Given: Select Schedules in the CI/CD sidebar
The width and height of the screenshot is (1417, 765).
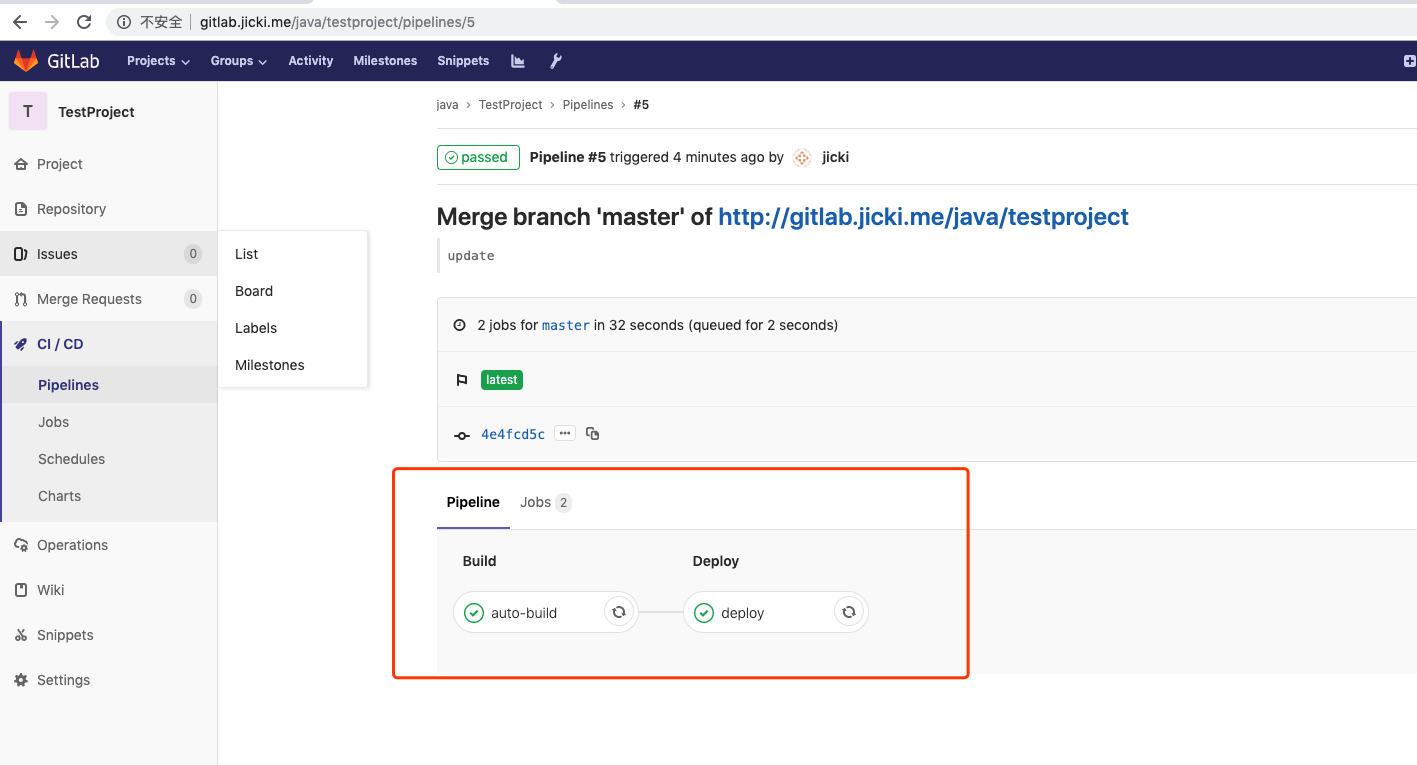Looking at the screenshot, I should [x=71, y=458].
